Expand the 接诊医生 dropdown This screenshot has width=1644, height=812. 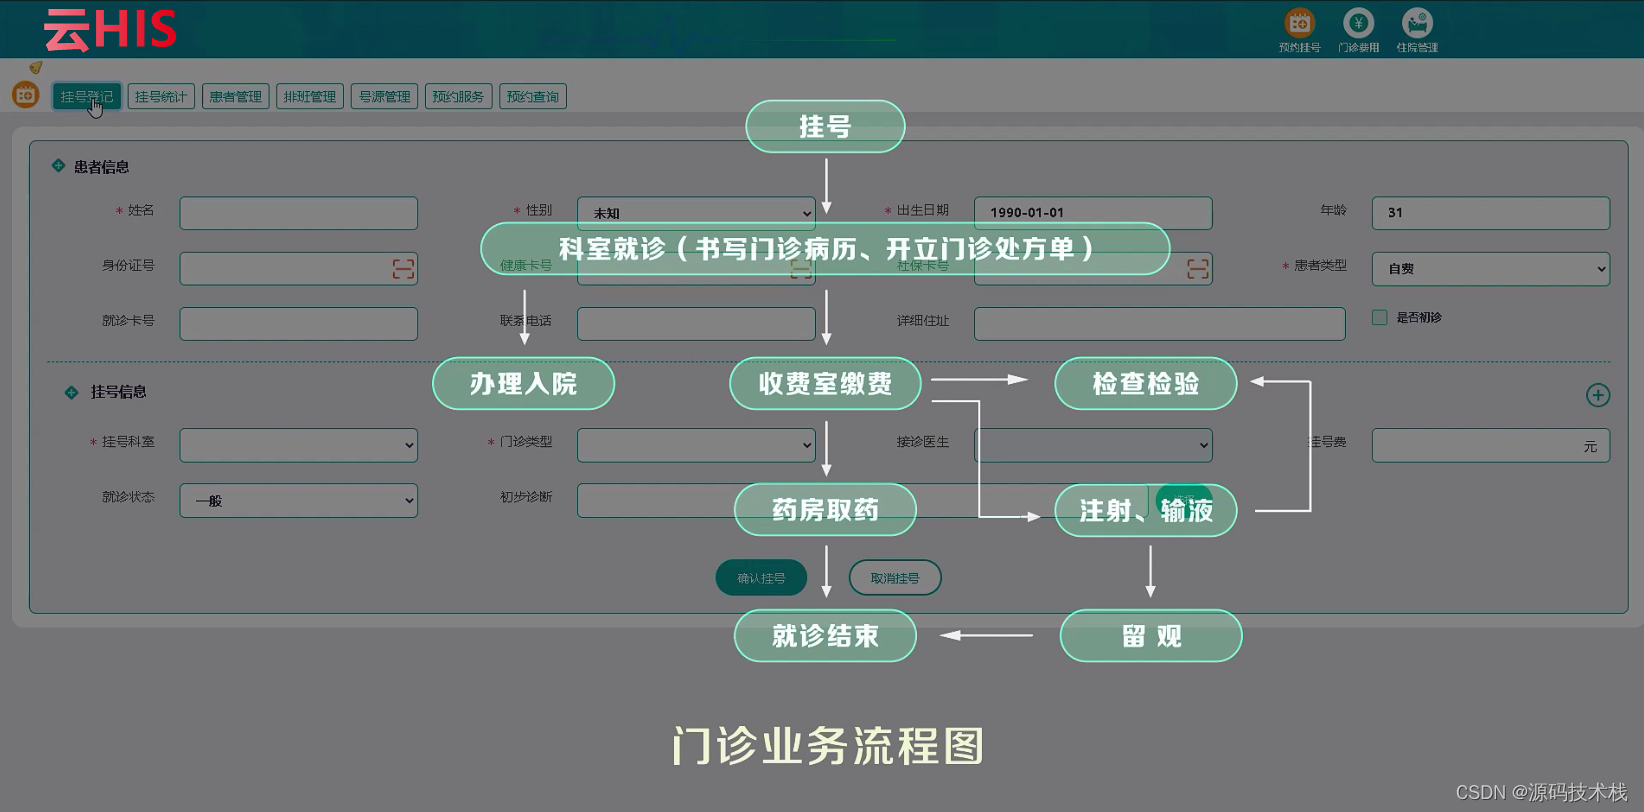(x=1093, y=445)
